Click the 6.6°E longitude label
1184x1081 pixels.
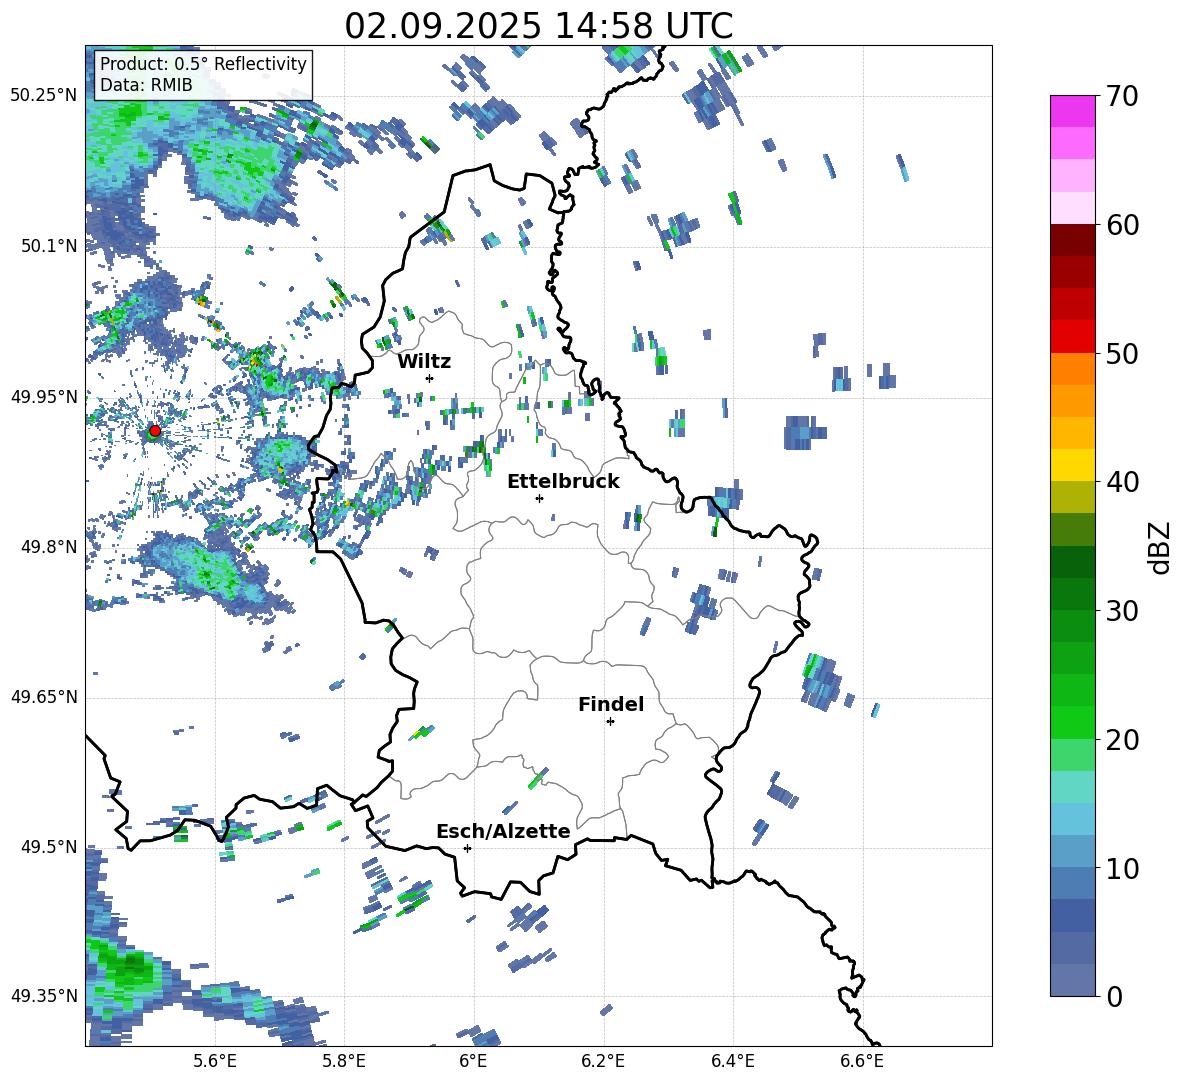coord(862,1062)
